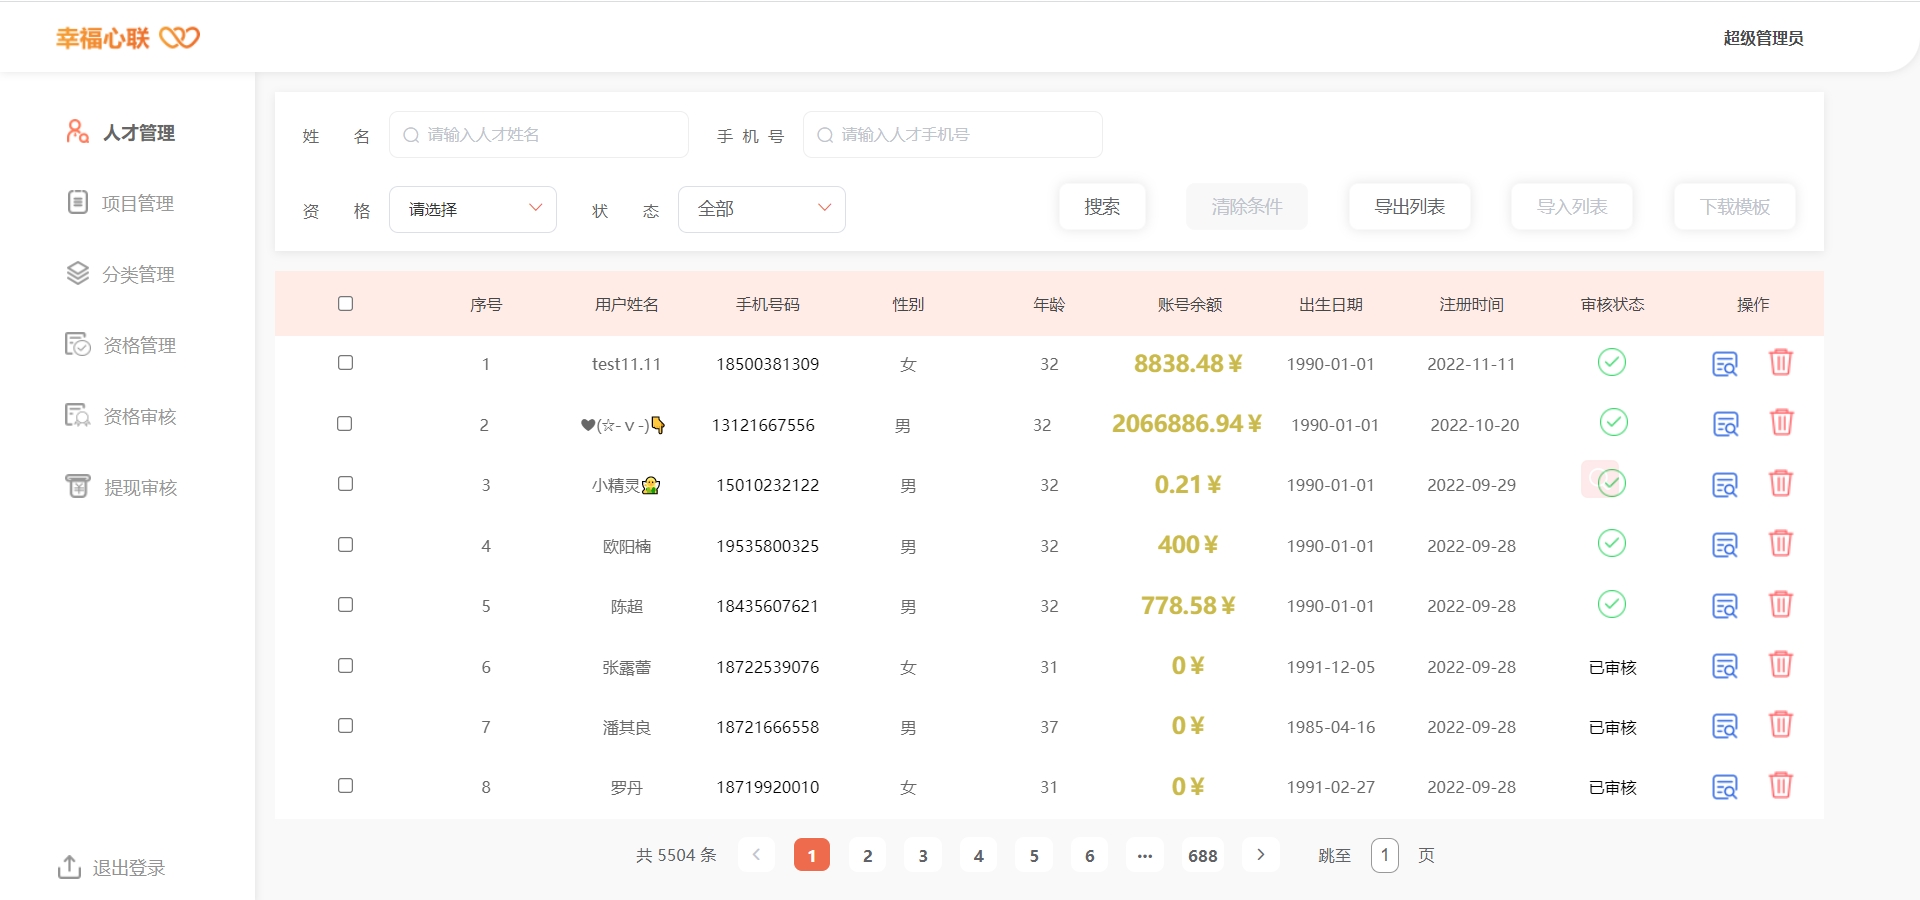This screenshot has width=1920, height=900.
Task: Focus the 跳至 page number input
Action: click(1385, 855)
